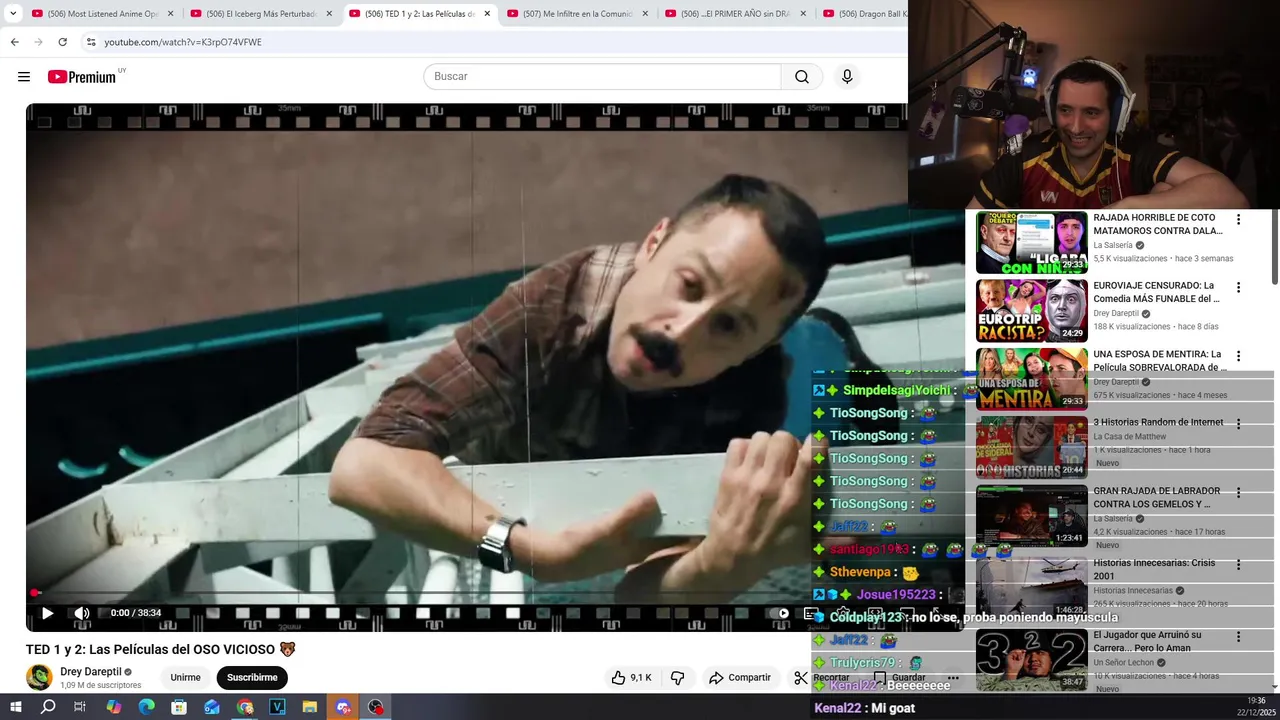Open 'RAJADA HORRIBLE DE COTO' thumbnail
Image resolution: width=1280 pixels, height=720 pixels.
pyautogui.click(x=1031, y=242)
